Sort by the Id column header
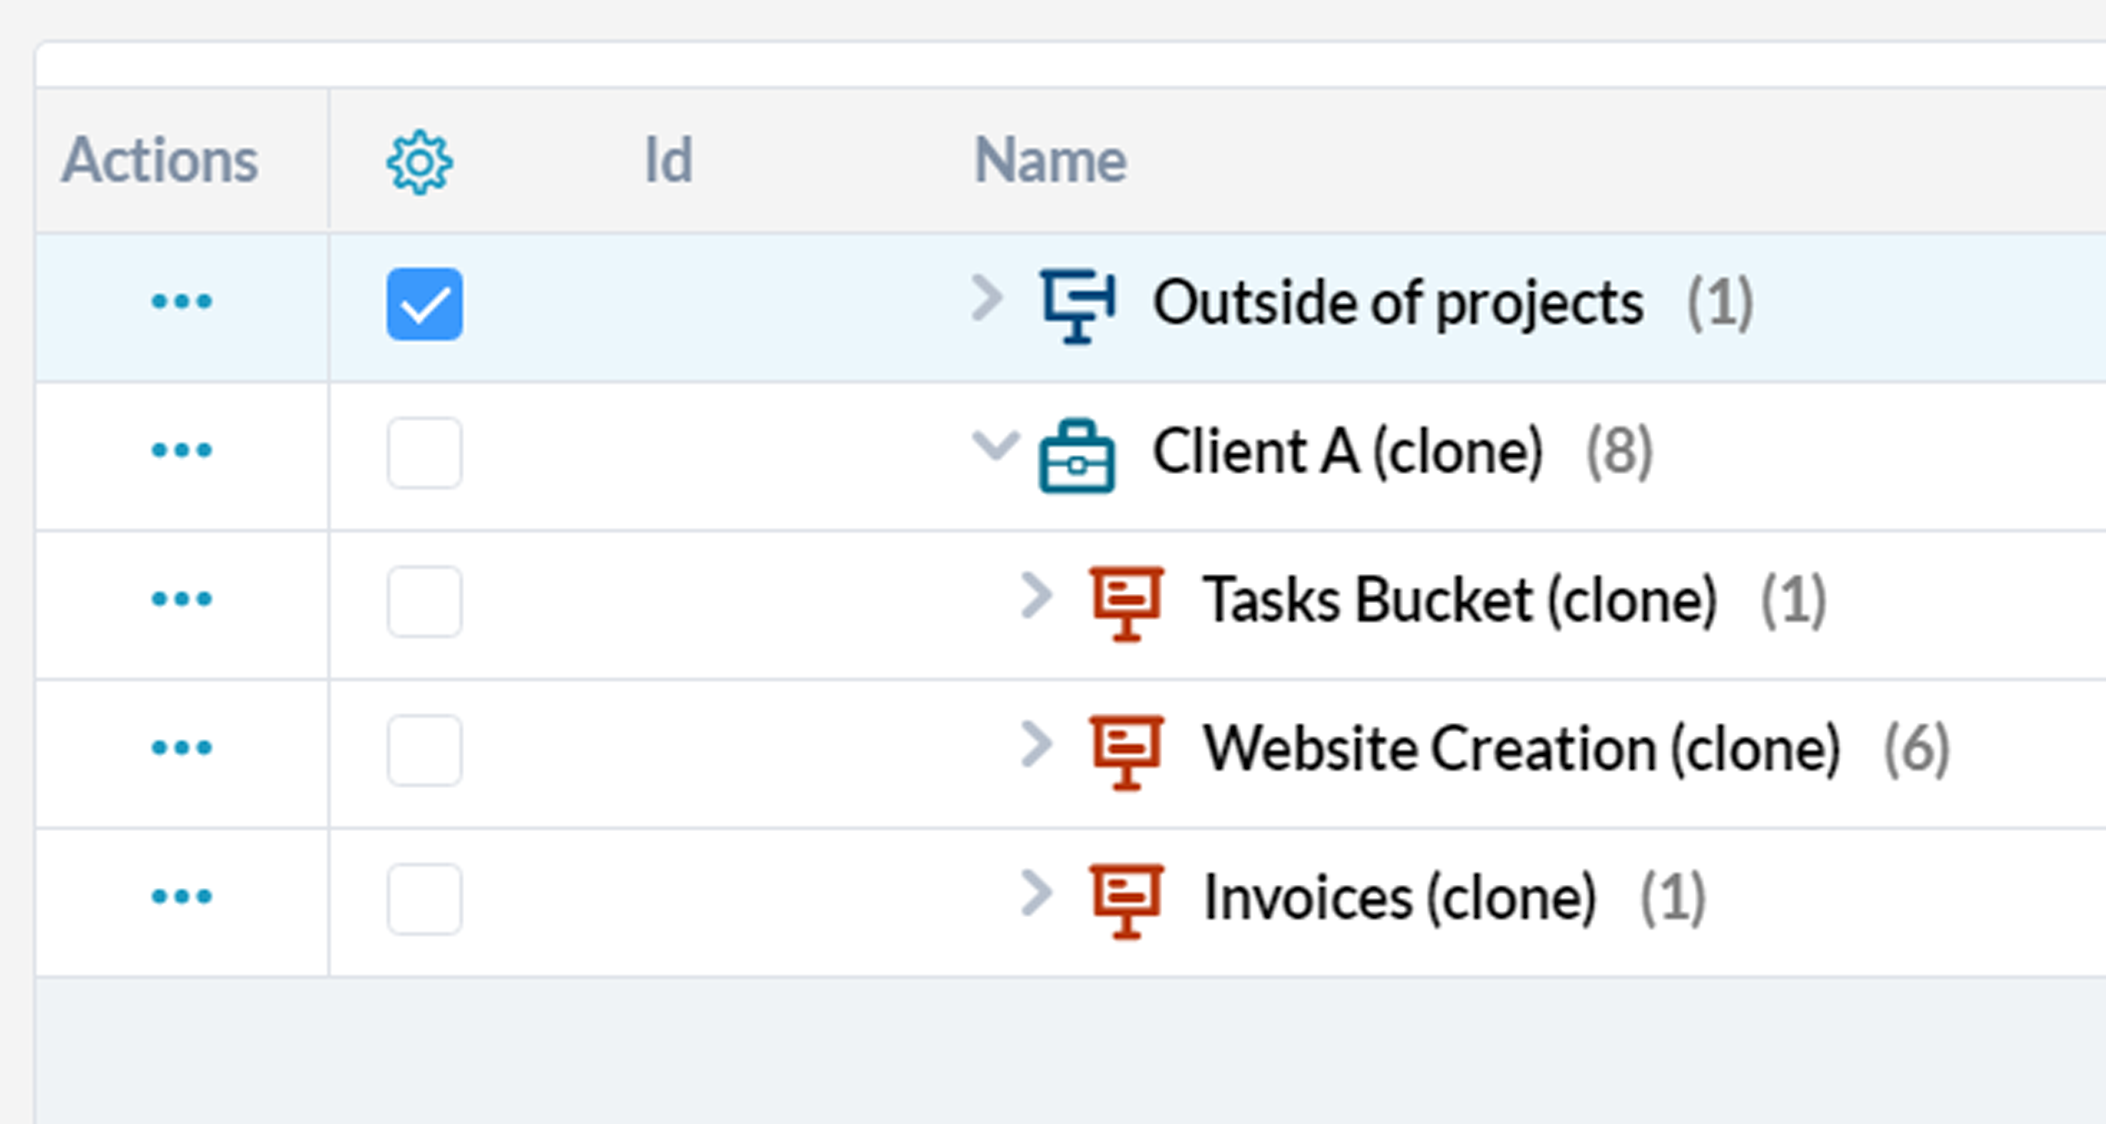The height and width of the screenshot is (1124, 2106). [x=668, y=160]
